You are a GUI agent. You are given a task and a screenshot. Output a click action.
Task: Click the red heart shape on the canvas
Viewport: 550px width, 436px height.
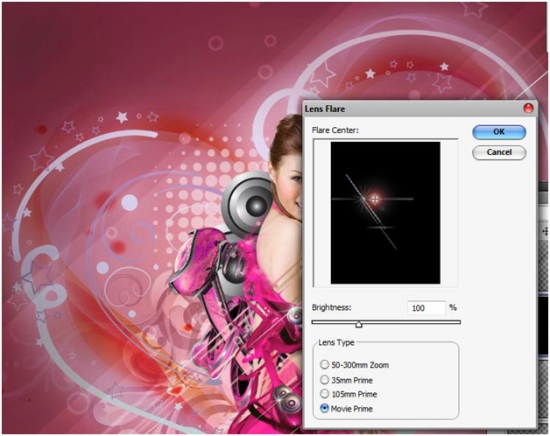pyautogui.click(x=176, y=389)
